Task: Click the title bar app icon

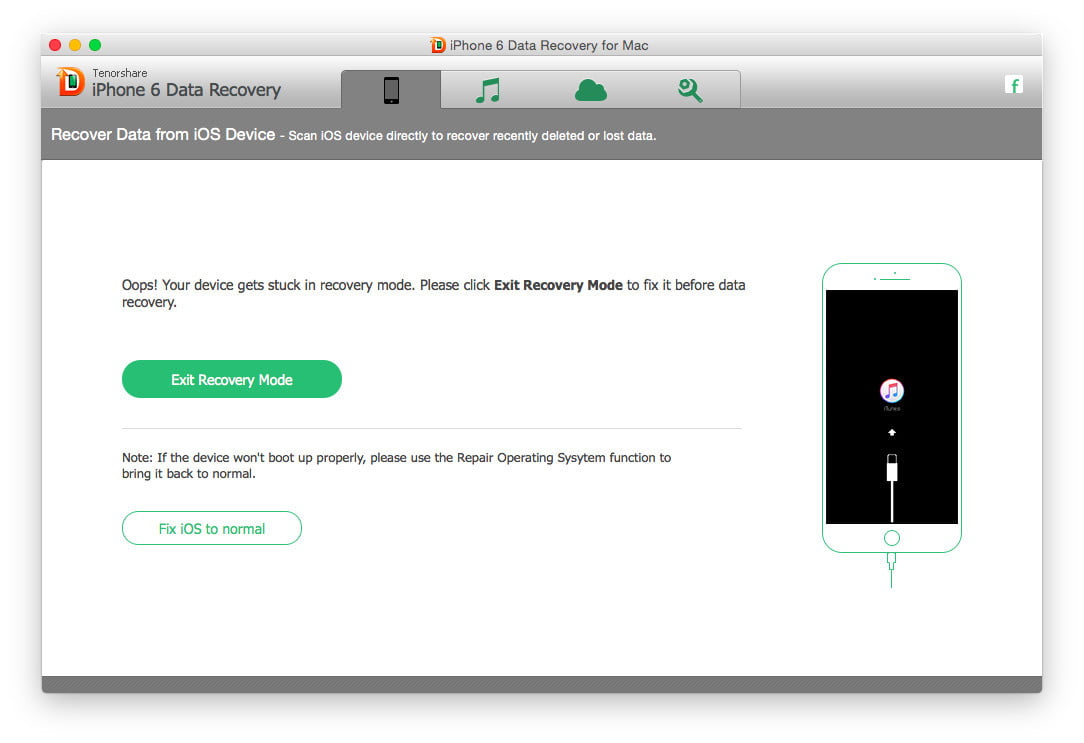Action: click(438, 45)
